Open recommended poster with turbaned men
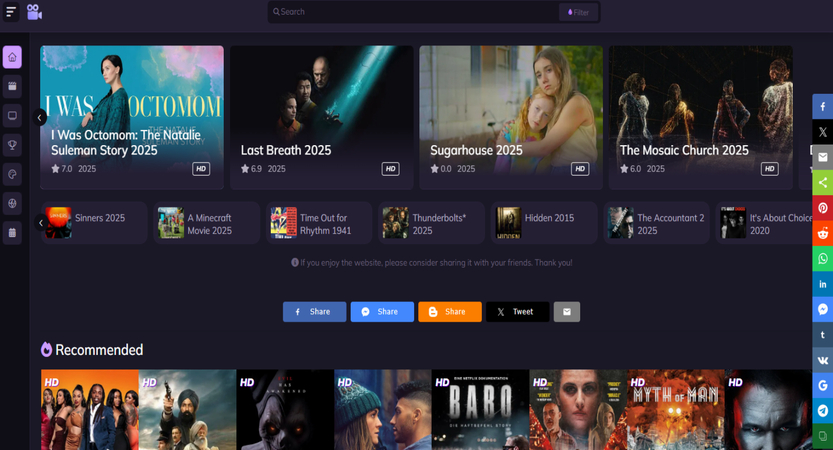The height and width of the screenshot is (450, 833). coord(188,410)
